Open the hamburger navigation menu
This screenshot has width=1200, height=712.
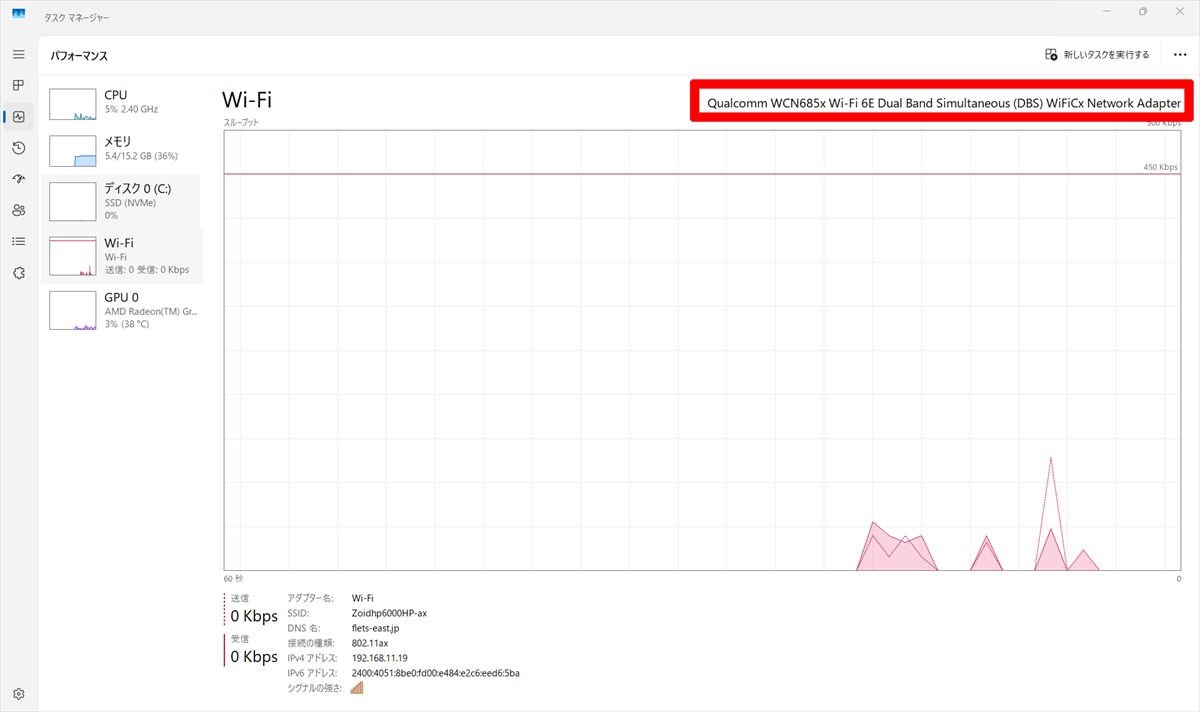pos(18,54)
